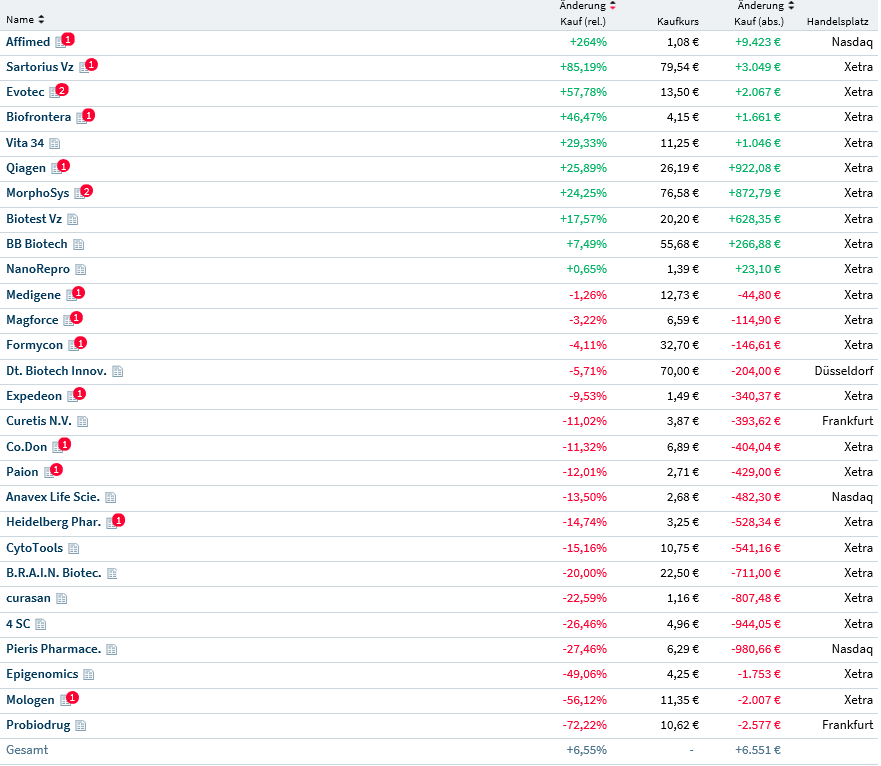Go to the Heidelberg Phar. stock page
The width and height of the screenshot is (881, 766).
click(x=53, y=522)
